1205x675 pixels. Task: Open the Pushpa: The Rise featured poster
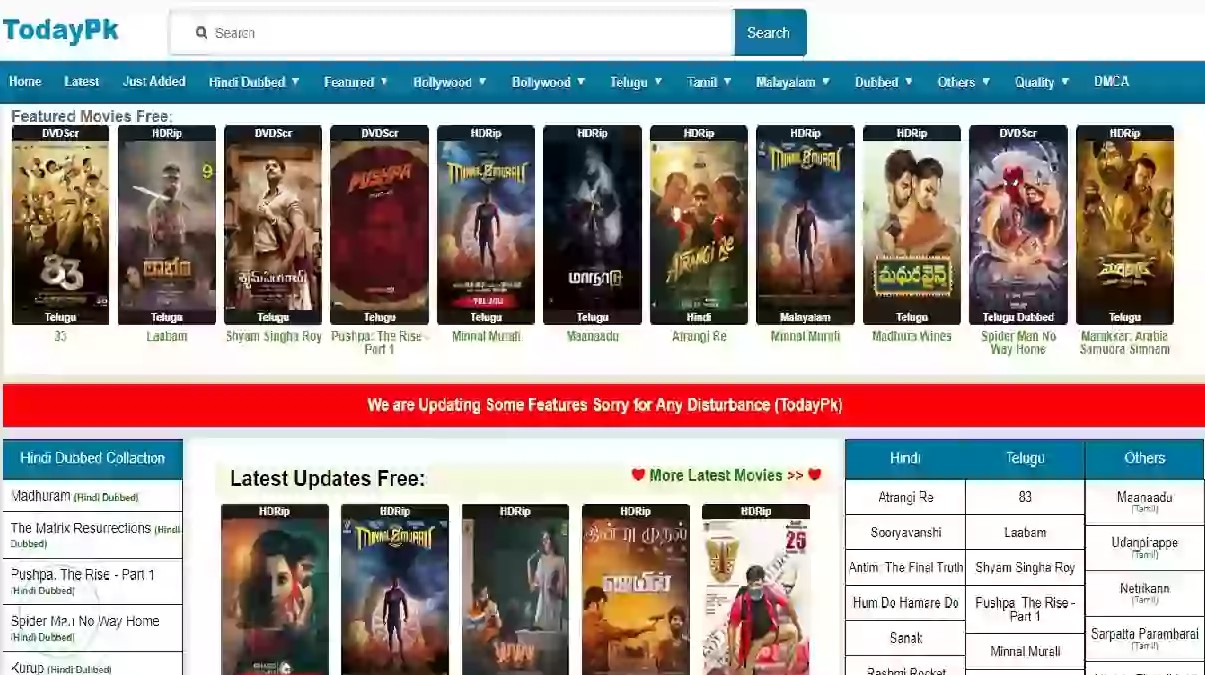pyautogui.click(x=379, y=225)
